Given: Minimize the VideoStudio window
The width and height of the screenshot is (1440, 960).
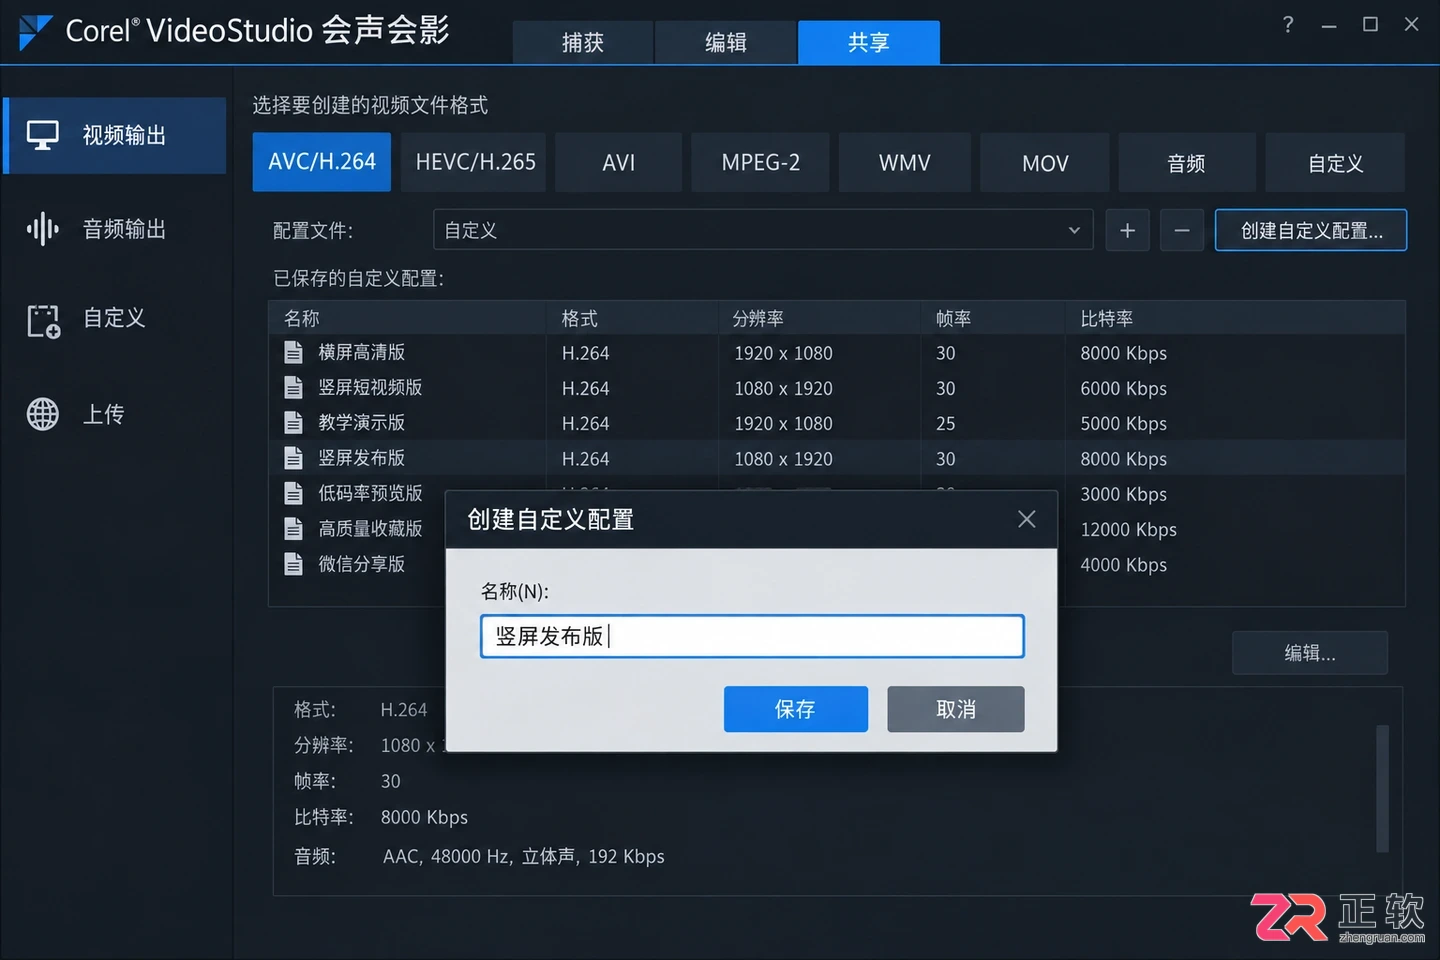Looking at the screenshot, I should point(1329,25).
